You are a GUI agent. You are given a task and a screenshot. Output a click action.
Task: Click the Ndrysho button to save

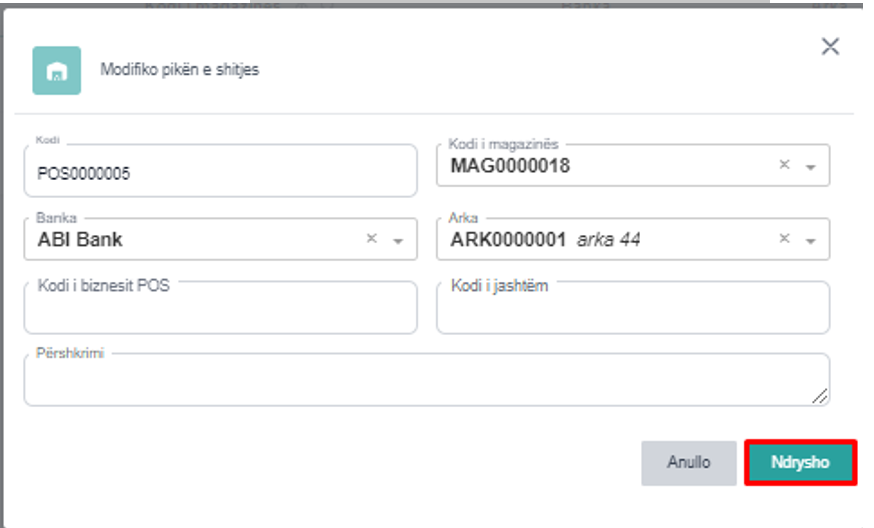[x=800, y=463]
